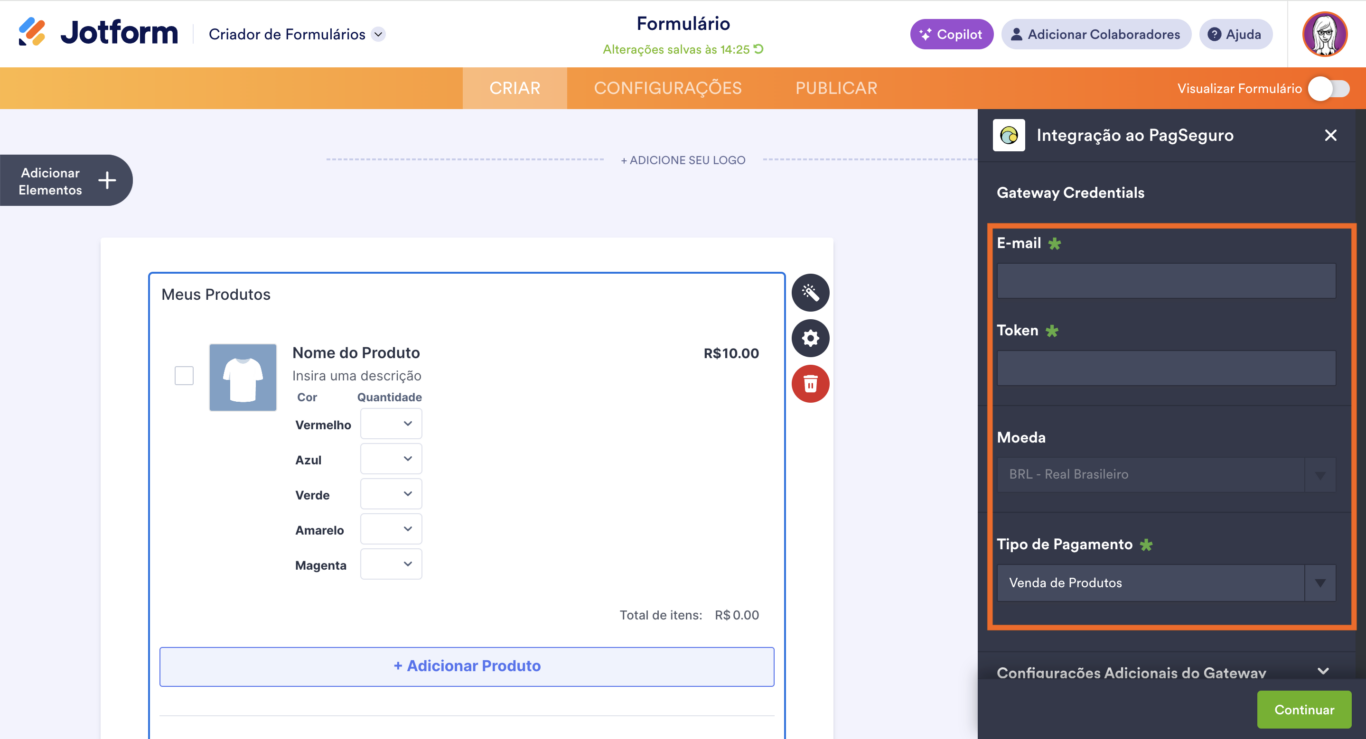Click the Insira uma descrição text
Image resolution: width=1366 pixels, height=739 pixels.
[x=357, y=376]
